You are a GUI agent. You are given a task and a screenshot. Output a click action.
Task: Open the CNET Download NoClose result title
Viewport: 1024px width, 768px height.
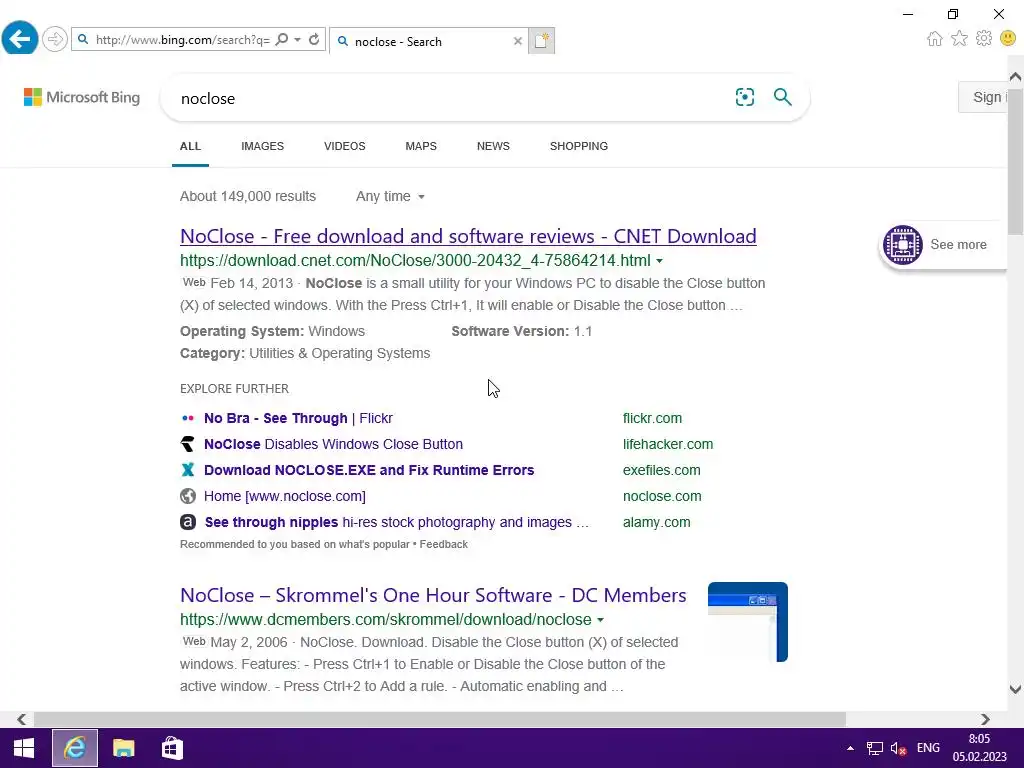click(468, 236)
